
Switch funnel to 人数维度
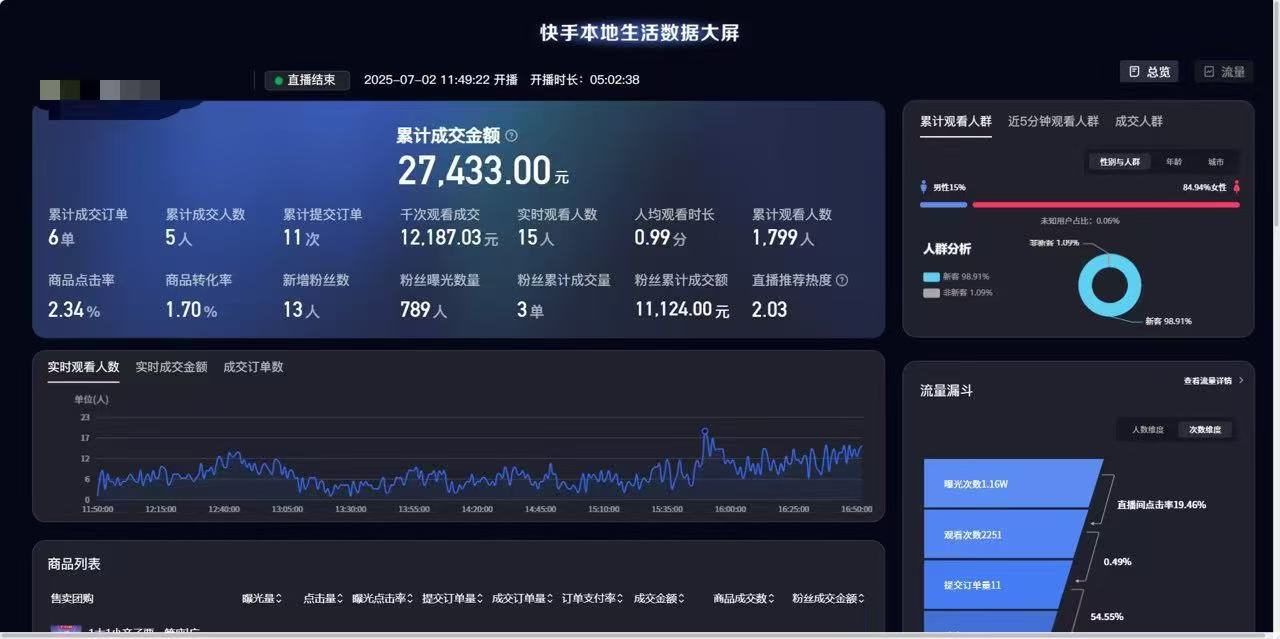pos(1147,430)
